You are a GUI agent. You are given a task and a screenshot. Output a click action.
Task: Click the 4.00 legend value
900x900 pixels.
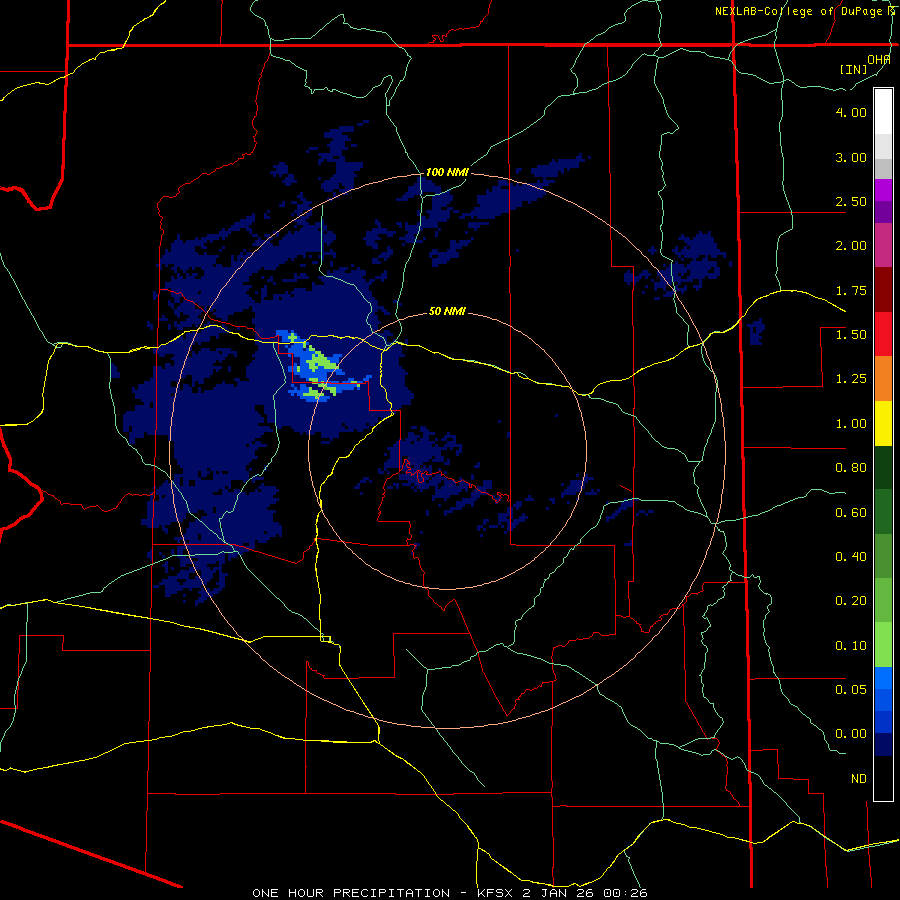851,112
